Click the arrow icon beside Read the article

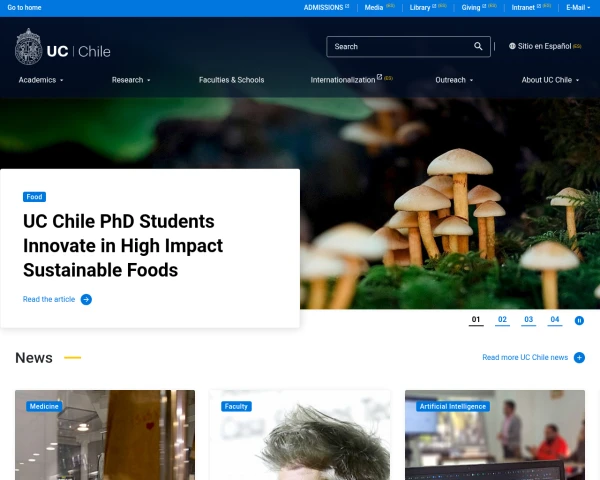click(x=86, y=299)
